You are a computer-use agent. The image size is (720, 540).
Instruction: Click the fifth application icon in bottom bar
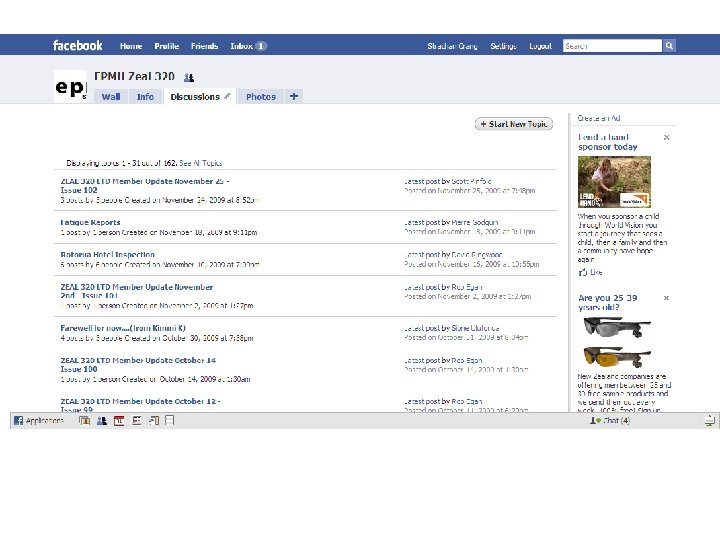click(153, 420)
